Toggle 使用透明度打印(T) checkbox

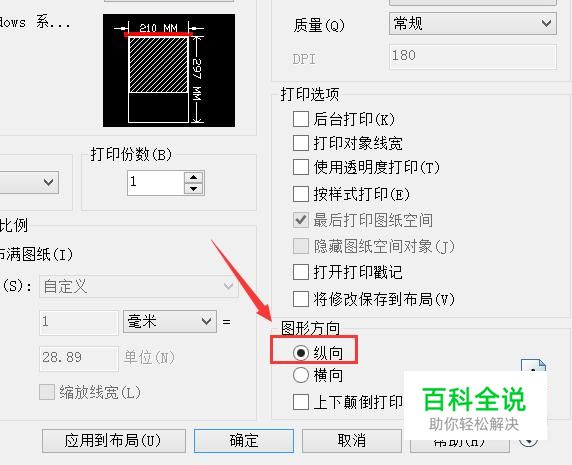(301, 167)
